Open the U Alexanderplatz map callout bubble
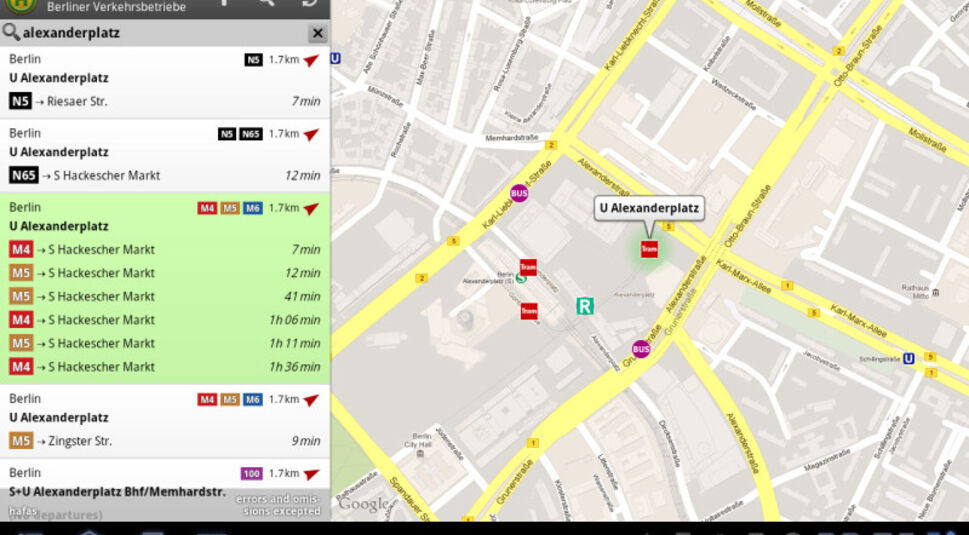The image size is (969, 535). (649, 209)
